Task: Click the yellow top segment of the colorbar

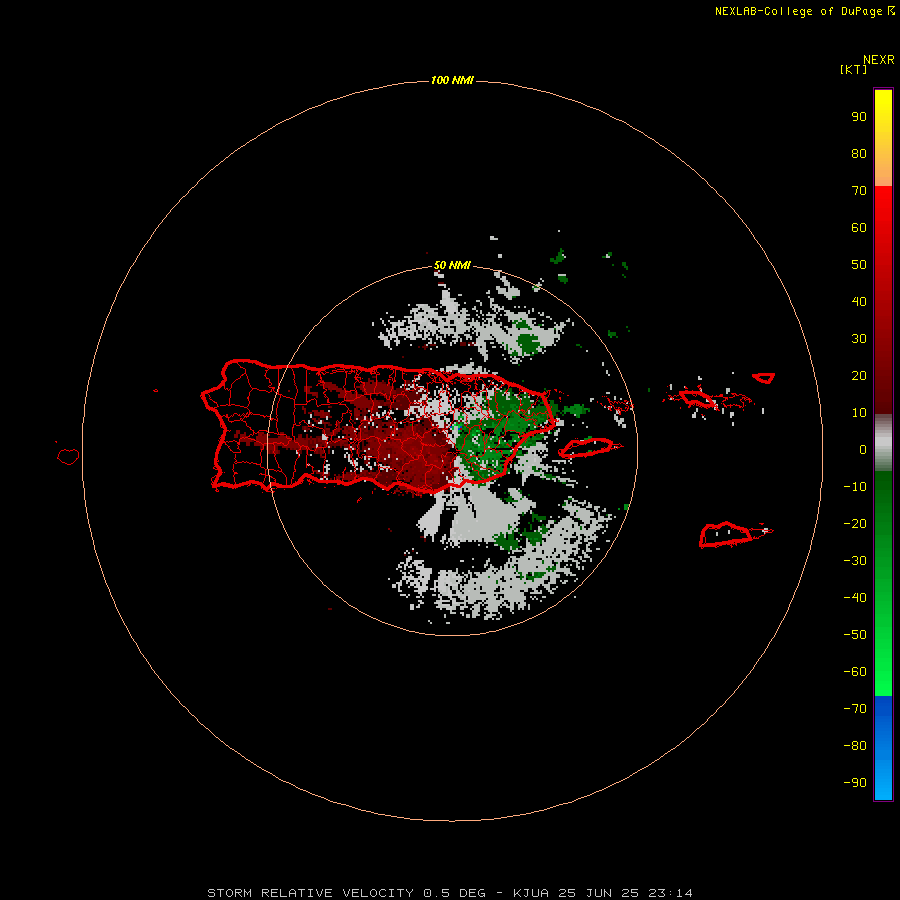Action: (x=883, y=137)
